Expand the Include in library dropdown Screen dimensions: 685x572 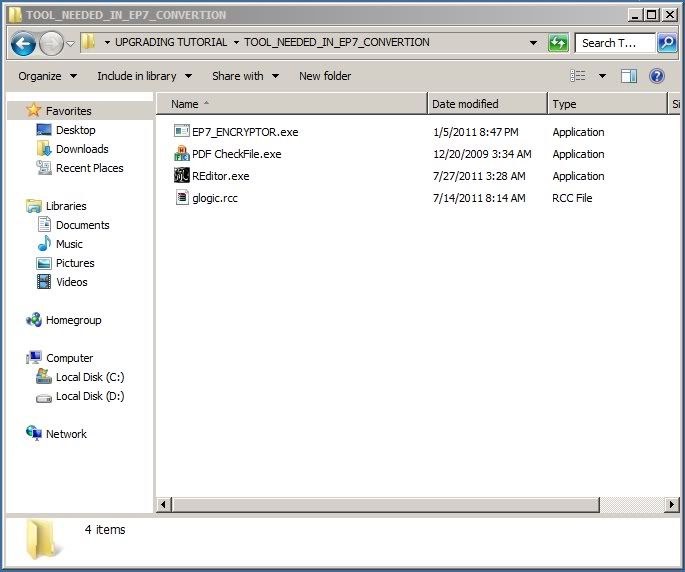(144, 76)
